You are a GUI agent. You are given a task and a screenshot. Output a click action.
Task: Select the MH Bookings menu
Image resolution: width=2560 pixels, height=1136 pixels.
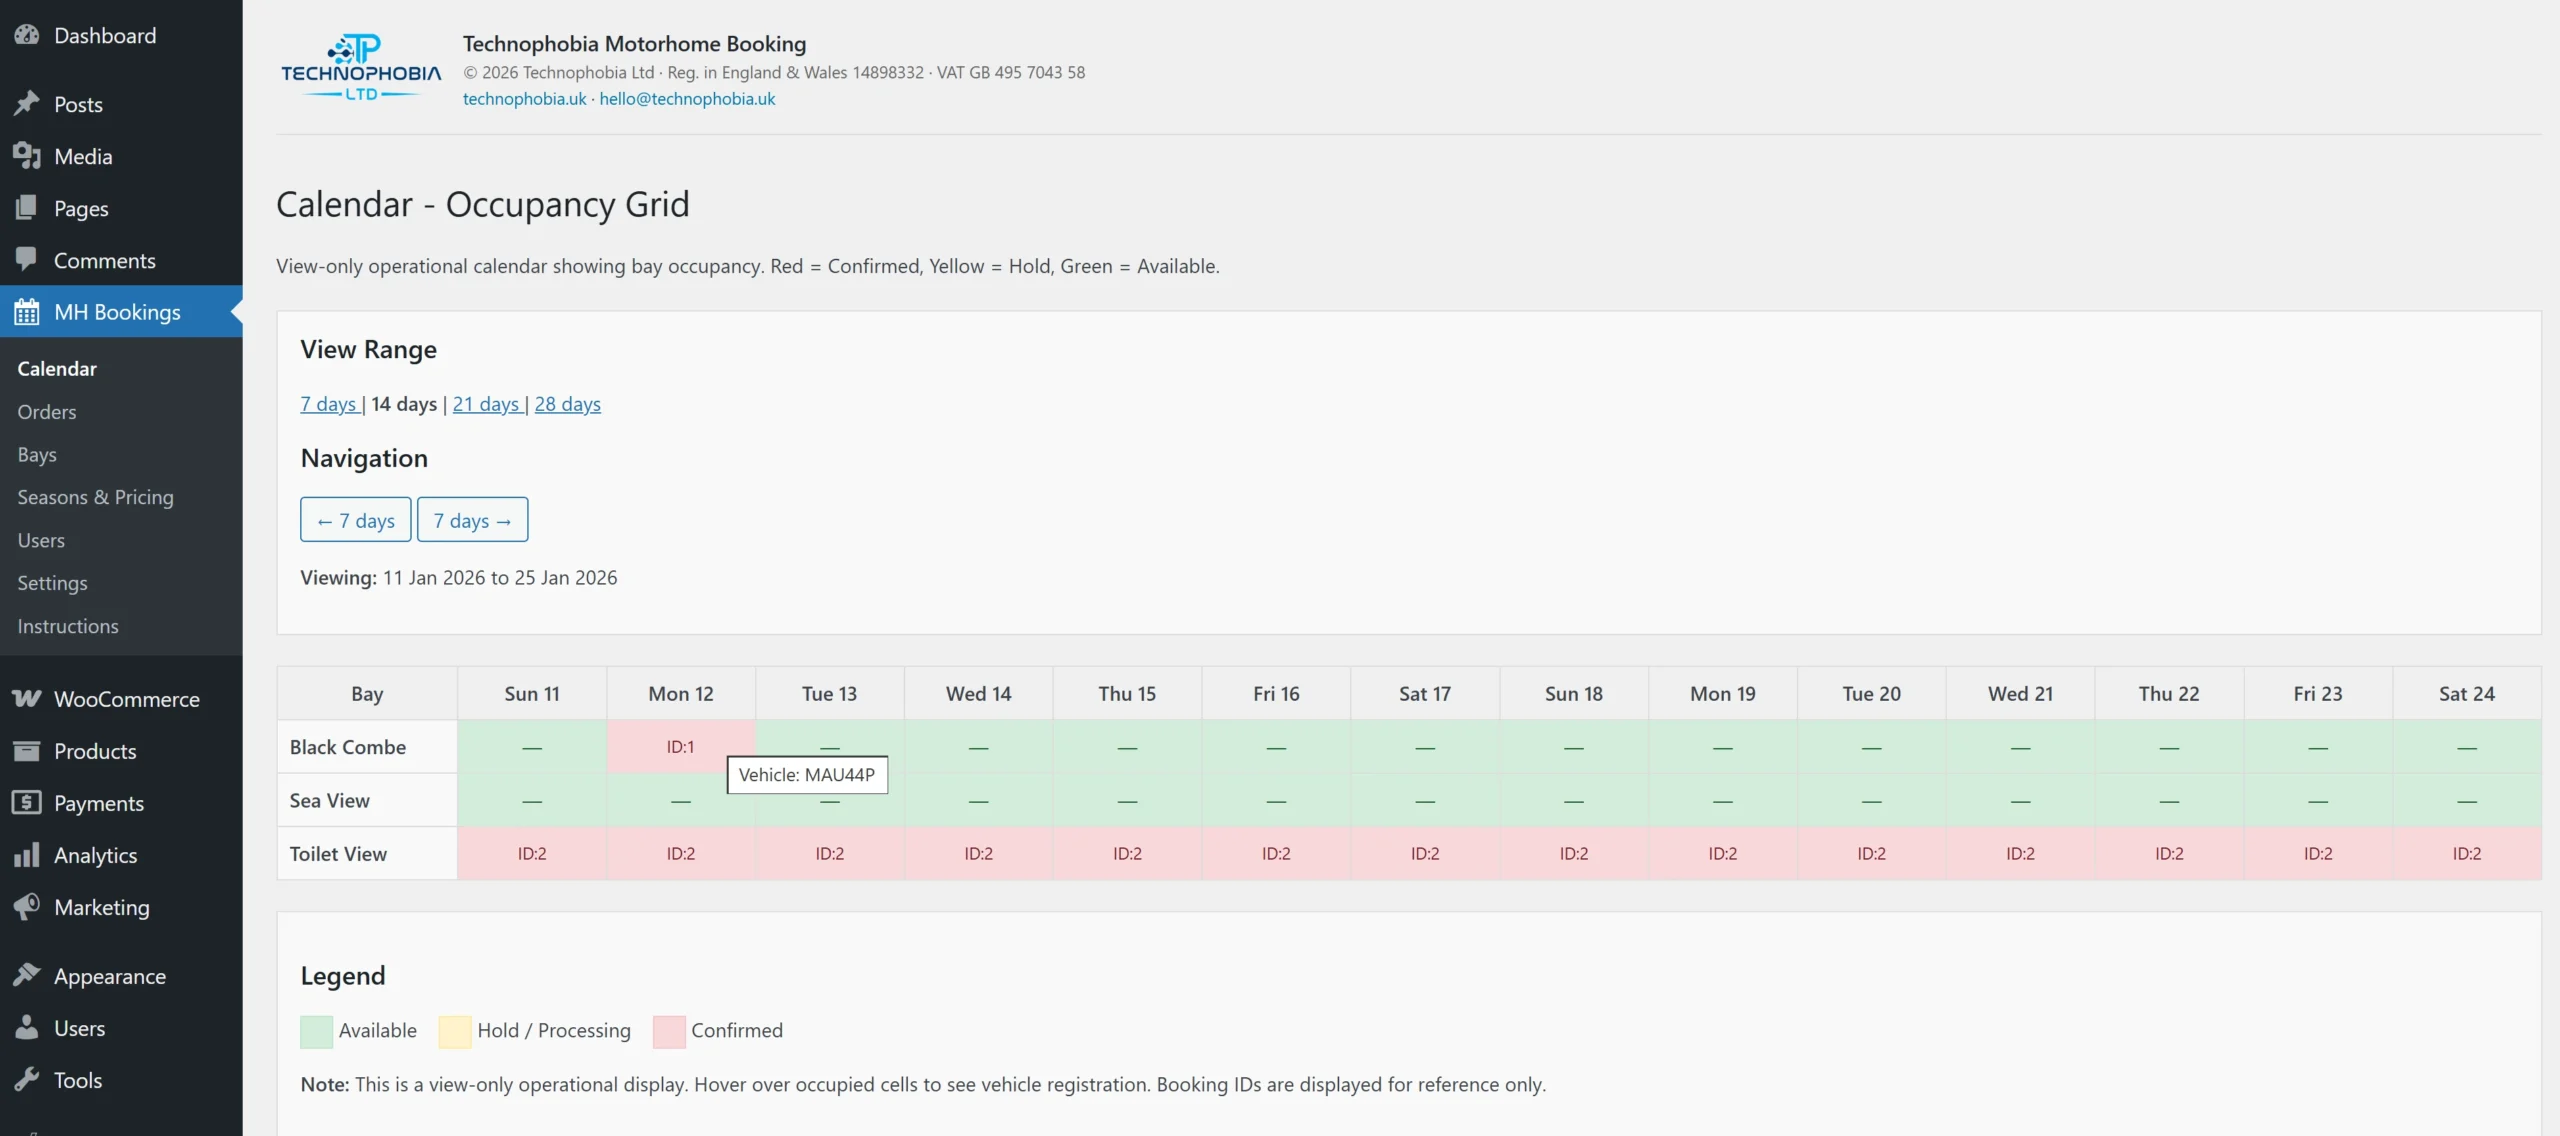pos(121,312)
